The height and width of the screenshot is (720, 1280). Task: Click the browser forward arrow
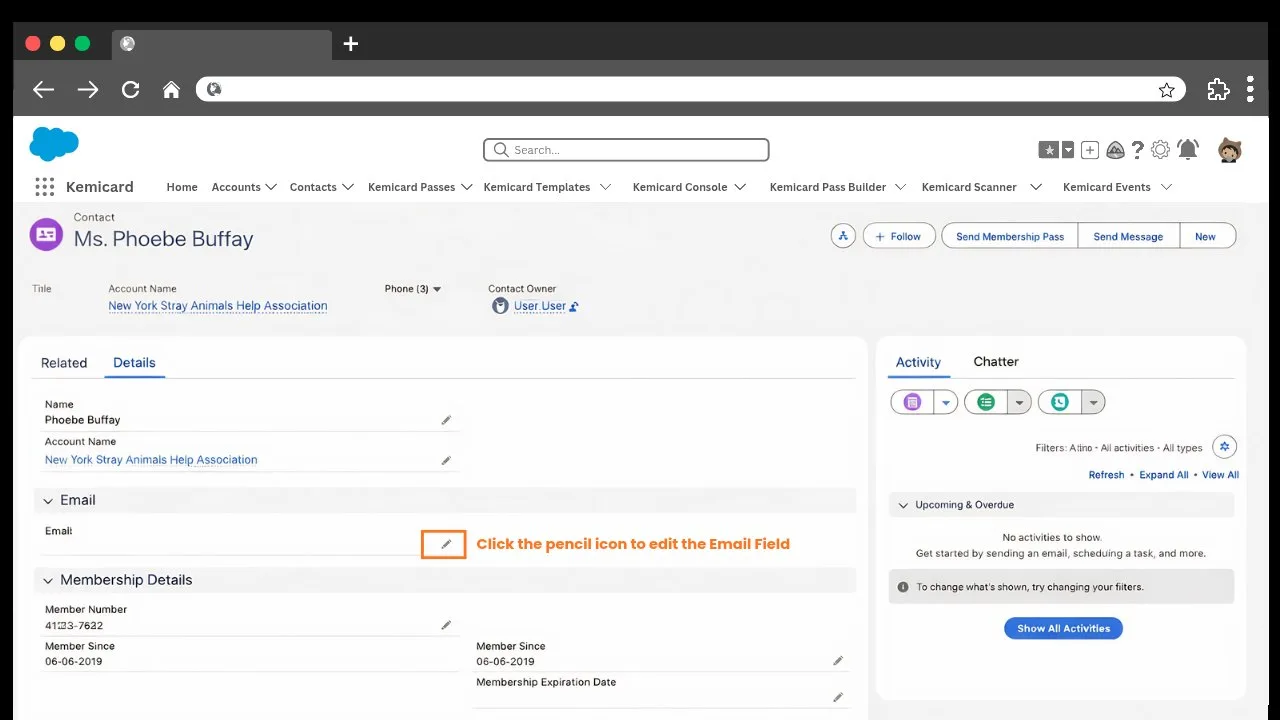click(x=88, y=90)
